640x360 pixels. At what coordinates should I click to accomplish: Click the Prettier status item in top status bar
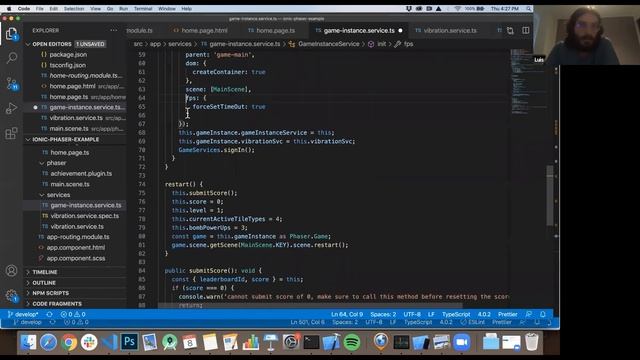tap(508, 314)
